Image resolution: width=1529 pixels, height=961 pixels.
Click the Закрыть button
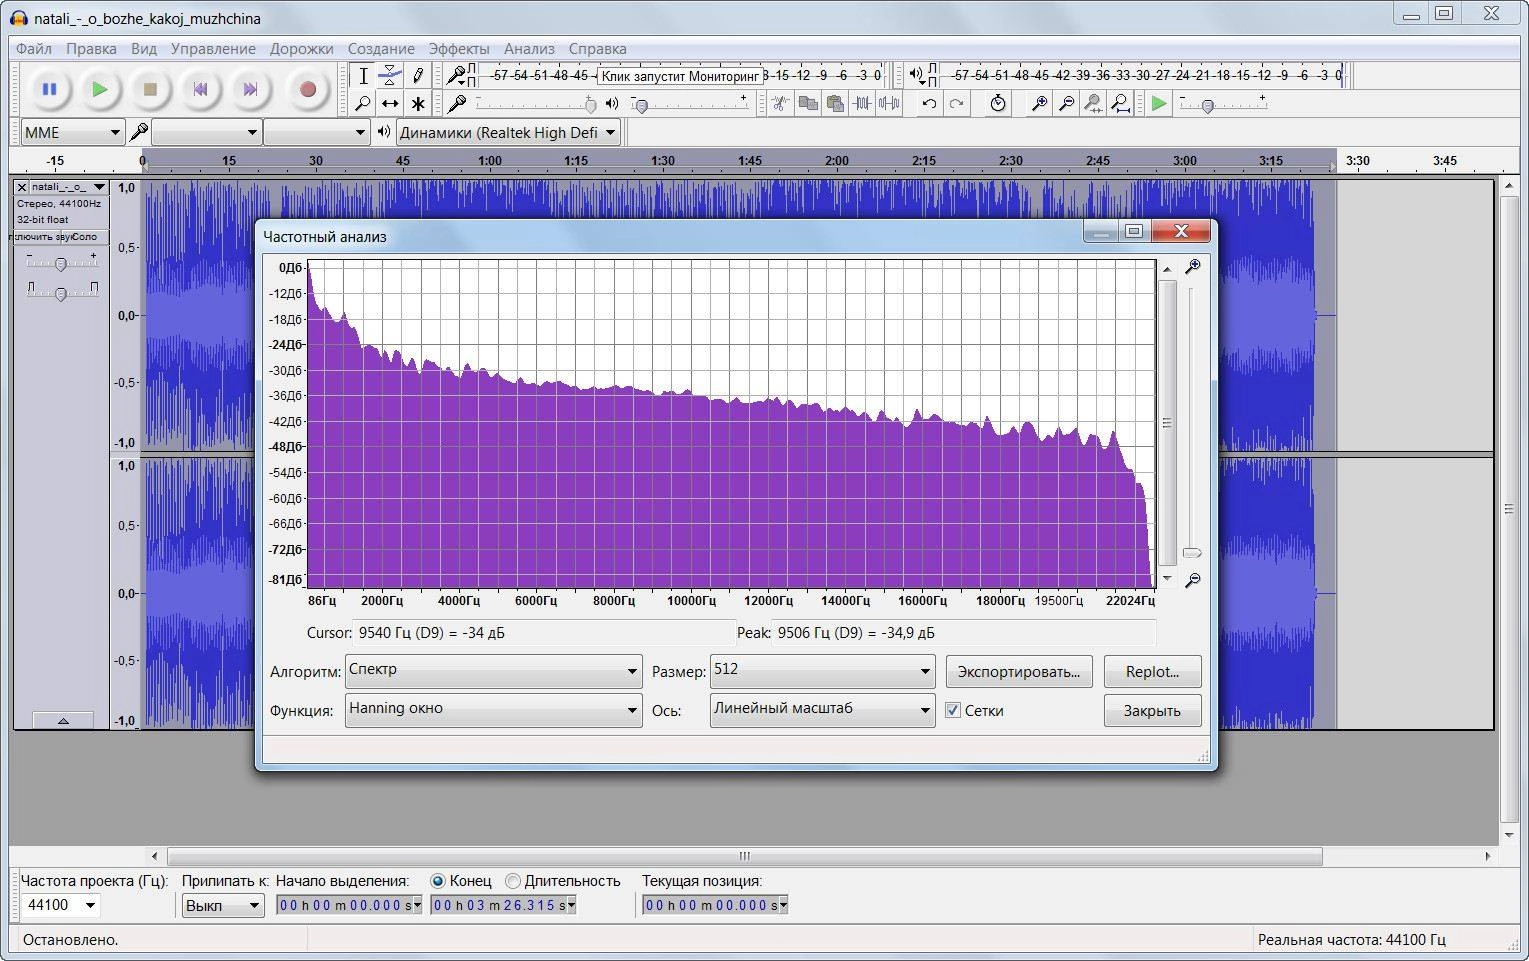[x=1152, y=710]
